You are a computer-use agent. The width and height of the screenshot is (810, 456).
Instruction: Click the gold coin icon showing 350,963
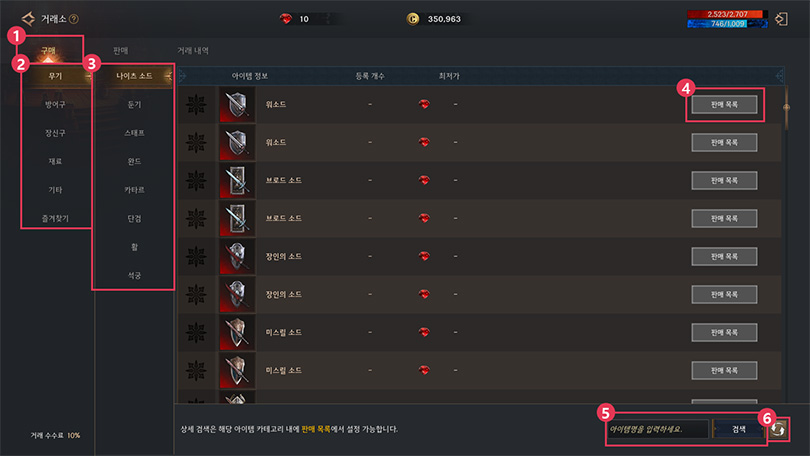(413, 19)
